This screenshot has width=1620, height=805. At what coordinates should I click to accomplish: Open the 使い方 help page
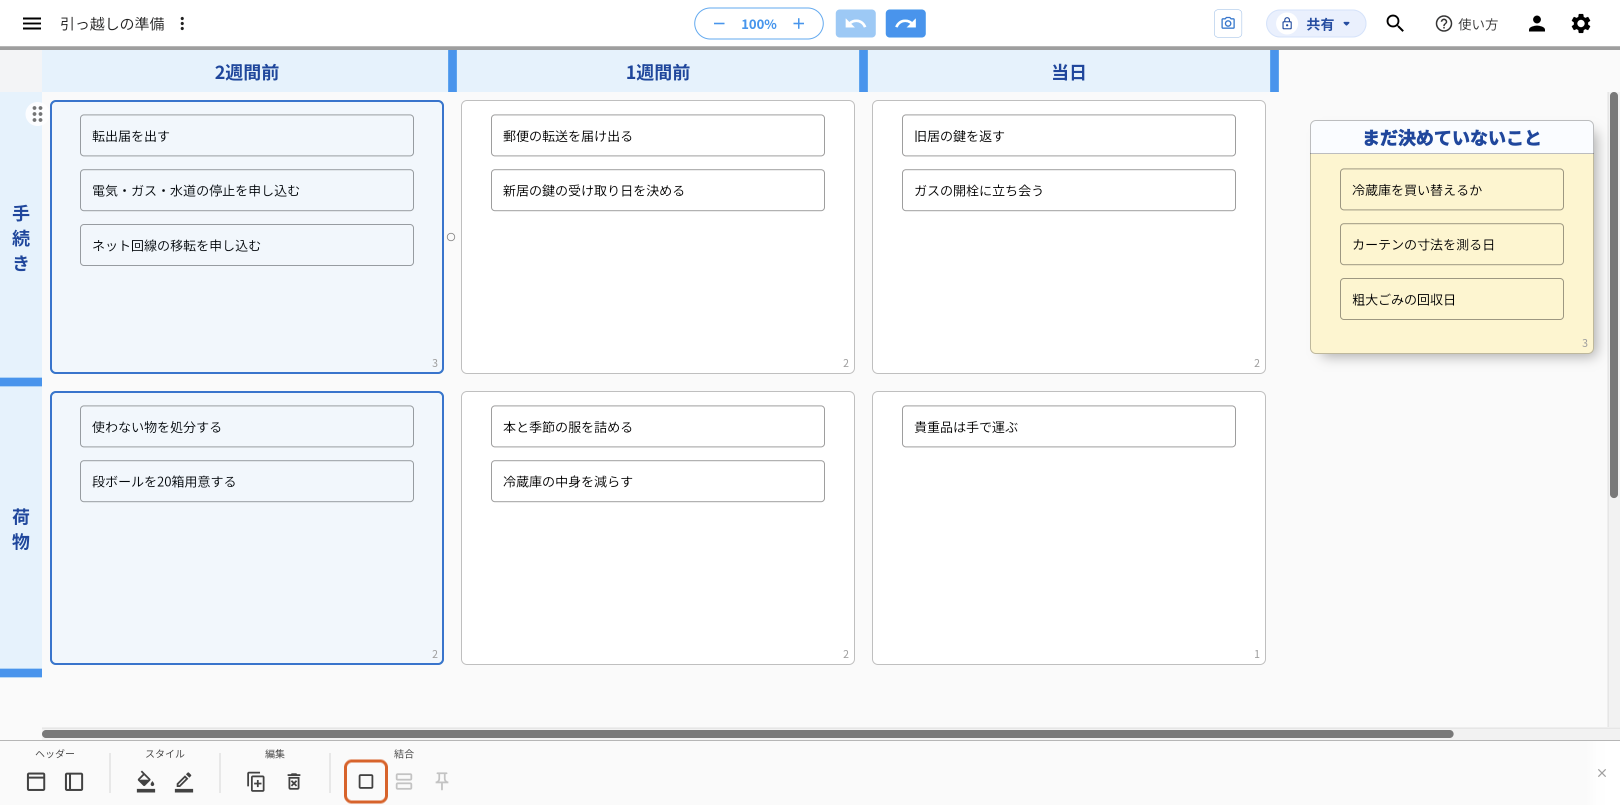pyautogui.click(x=1466, y=24)
